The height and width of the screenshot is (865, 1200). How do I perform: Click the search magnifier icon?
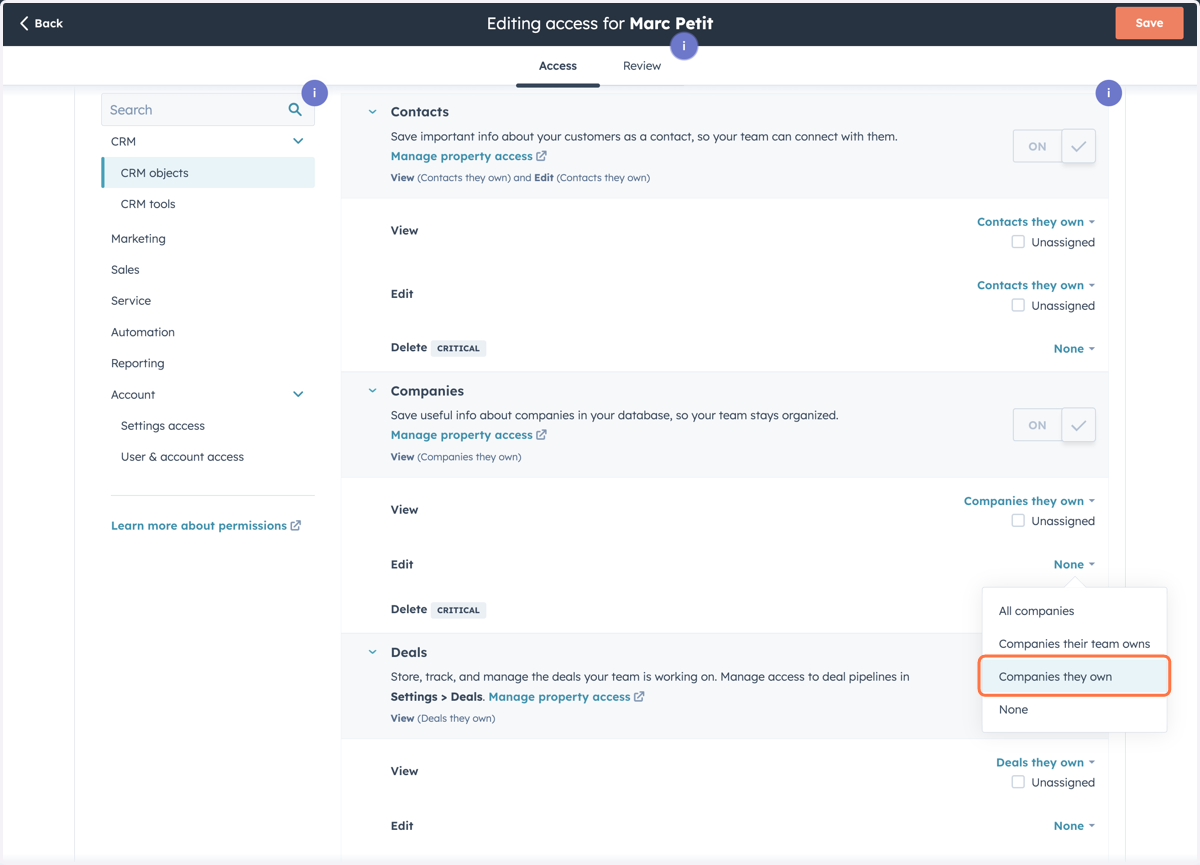point(295,110)
